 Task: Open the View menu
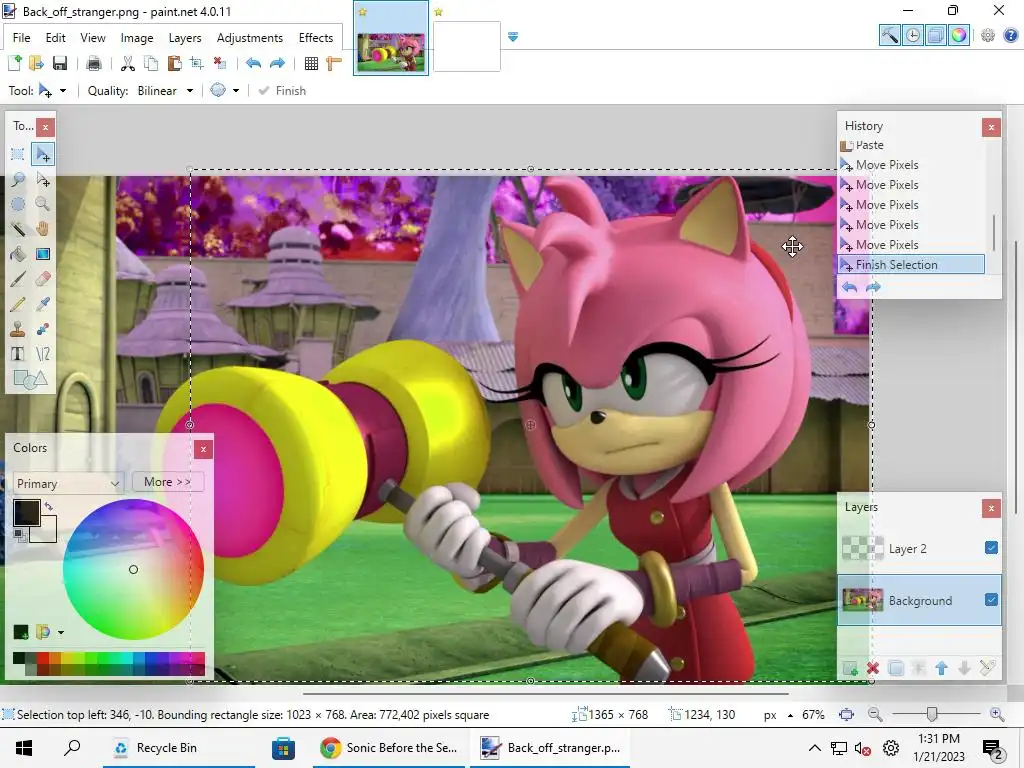coord(93,38)
